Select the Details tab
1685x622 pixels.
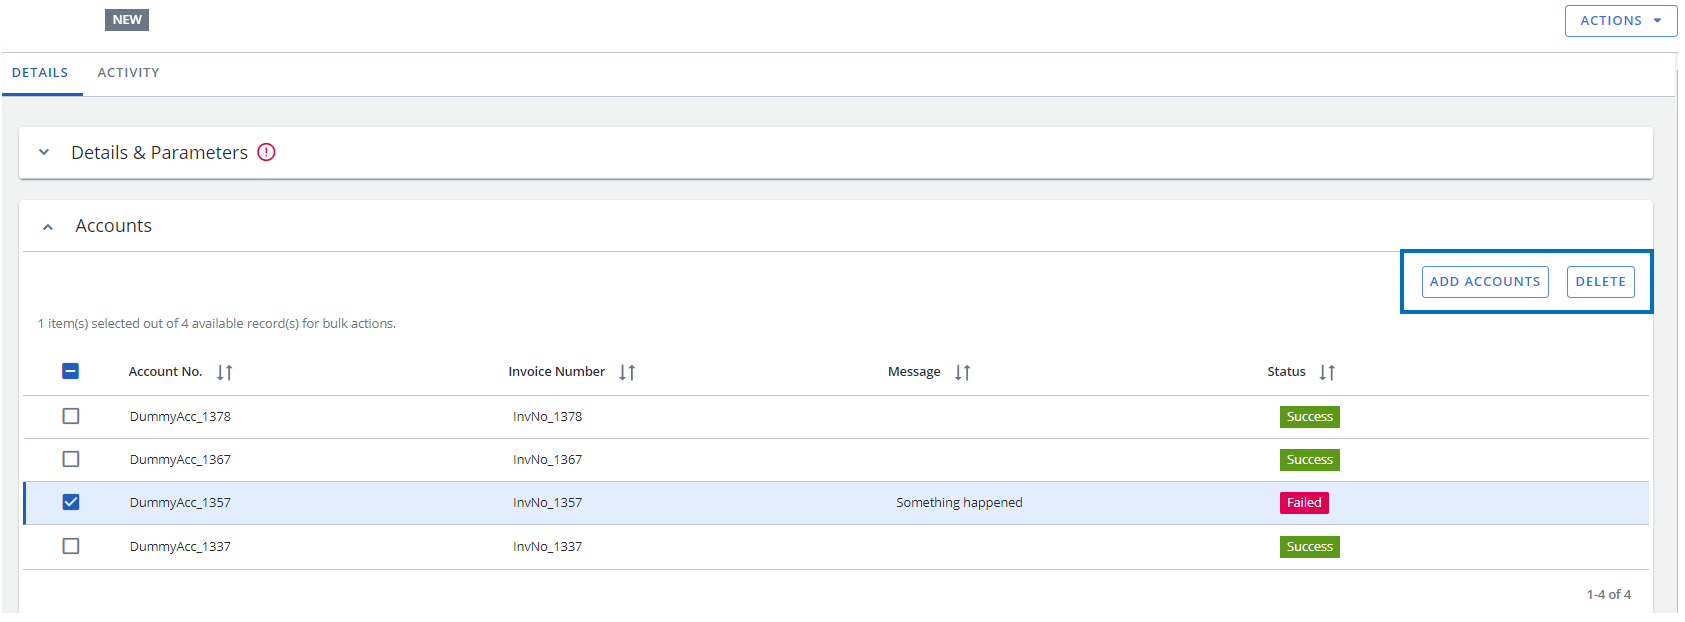[40, 73]
